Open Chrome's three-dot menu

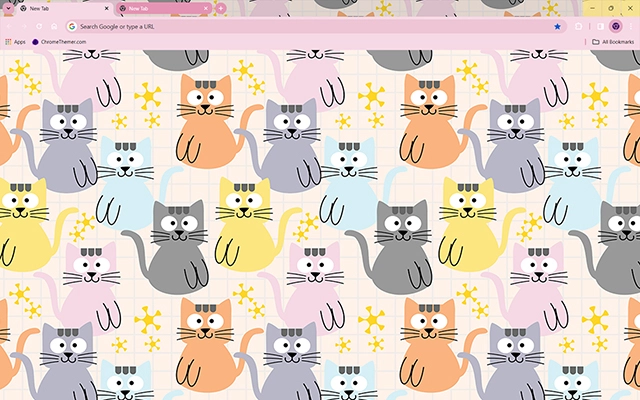click(631, 27)
